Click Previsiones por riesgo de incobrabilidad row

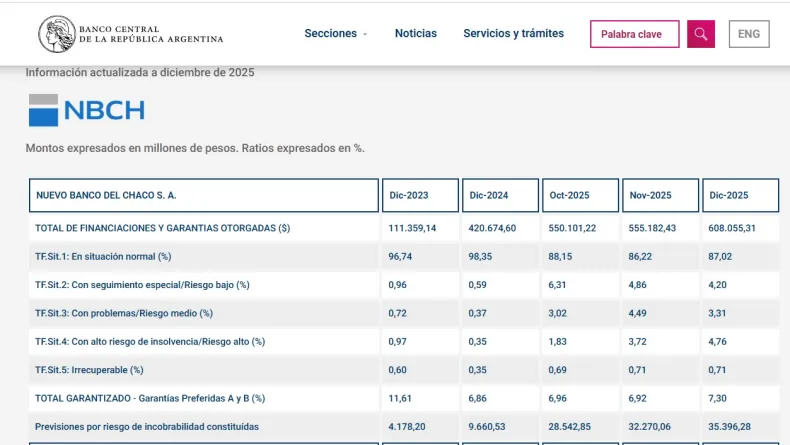pos(147,427)
